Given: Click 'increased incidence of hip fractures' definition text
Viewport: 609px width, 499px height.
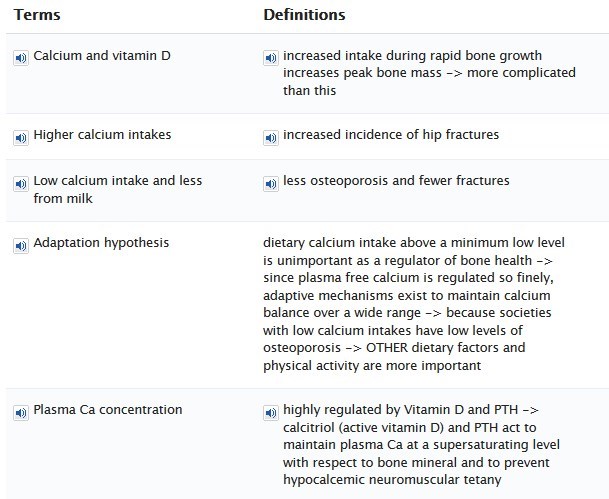Looking at the screenshot, I should point(391,135).
